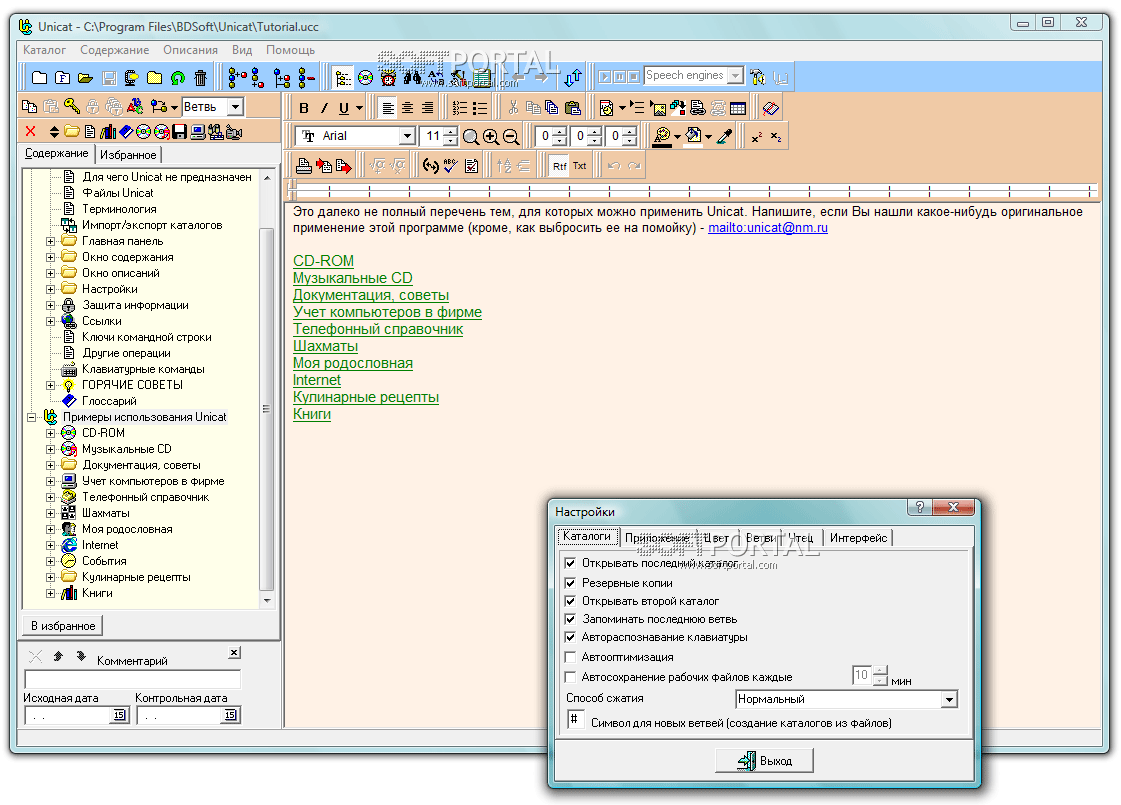Click the text color palette button

pos(662,136)
